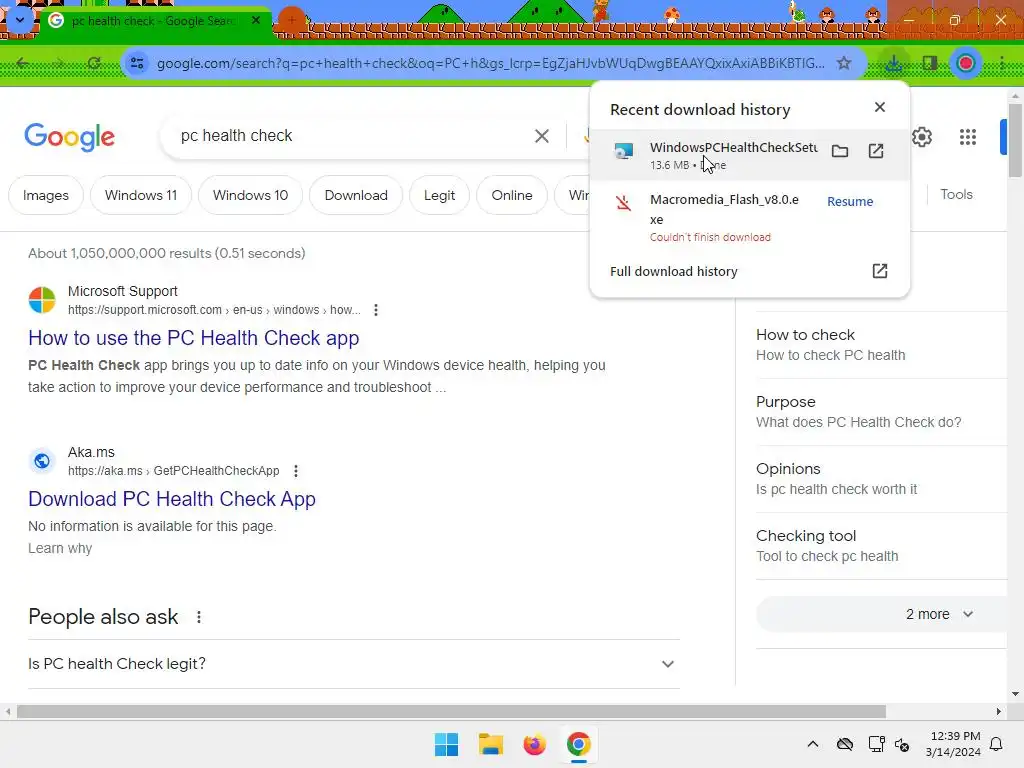Expand Is PC health Check legit question

[353, 664]
